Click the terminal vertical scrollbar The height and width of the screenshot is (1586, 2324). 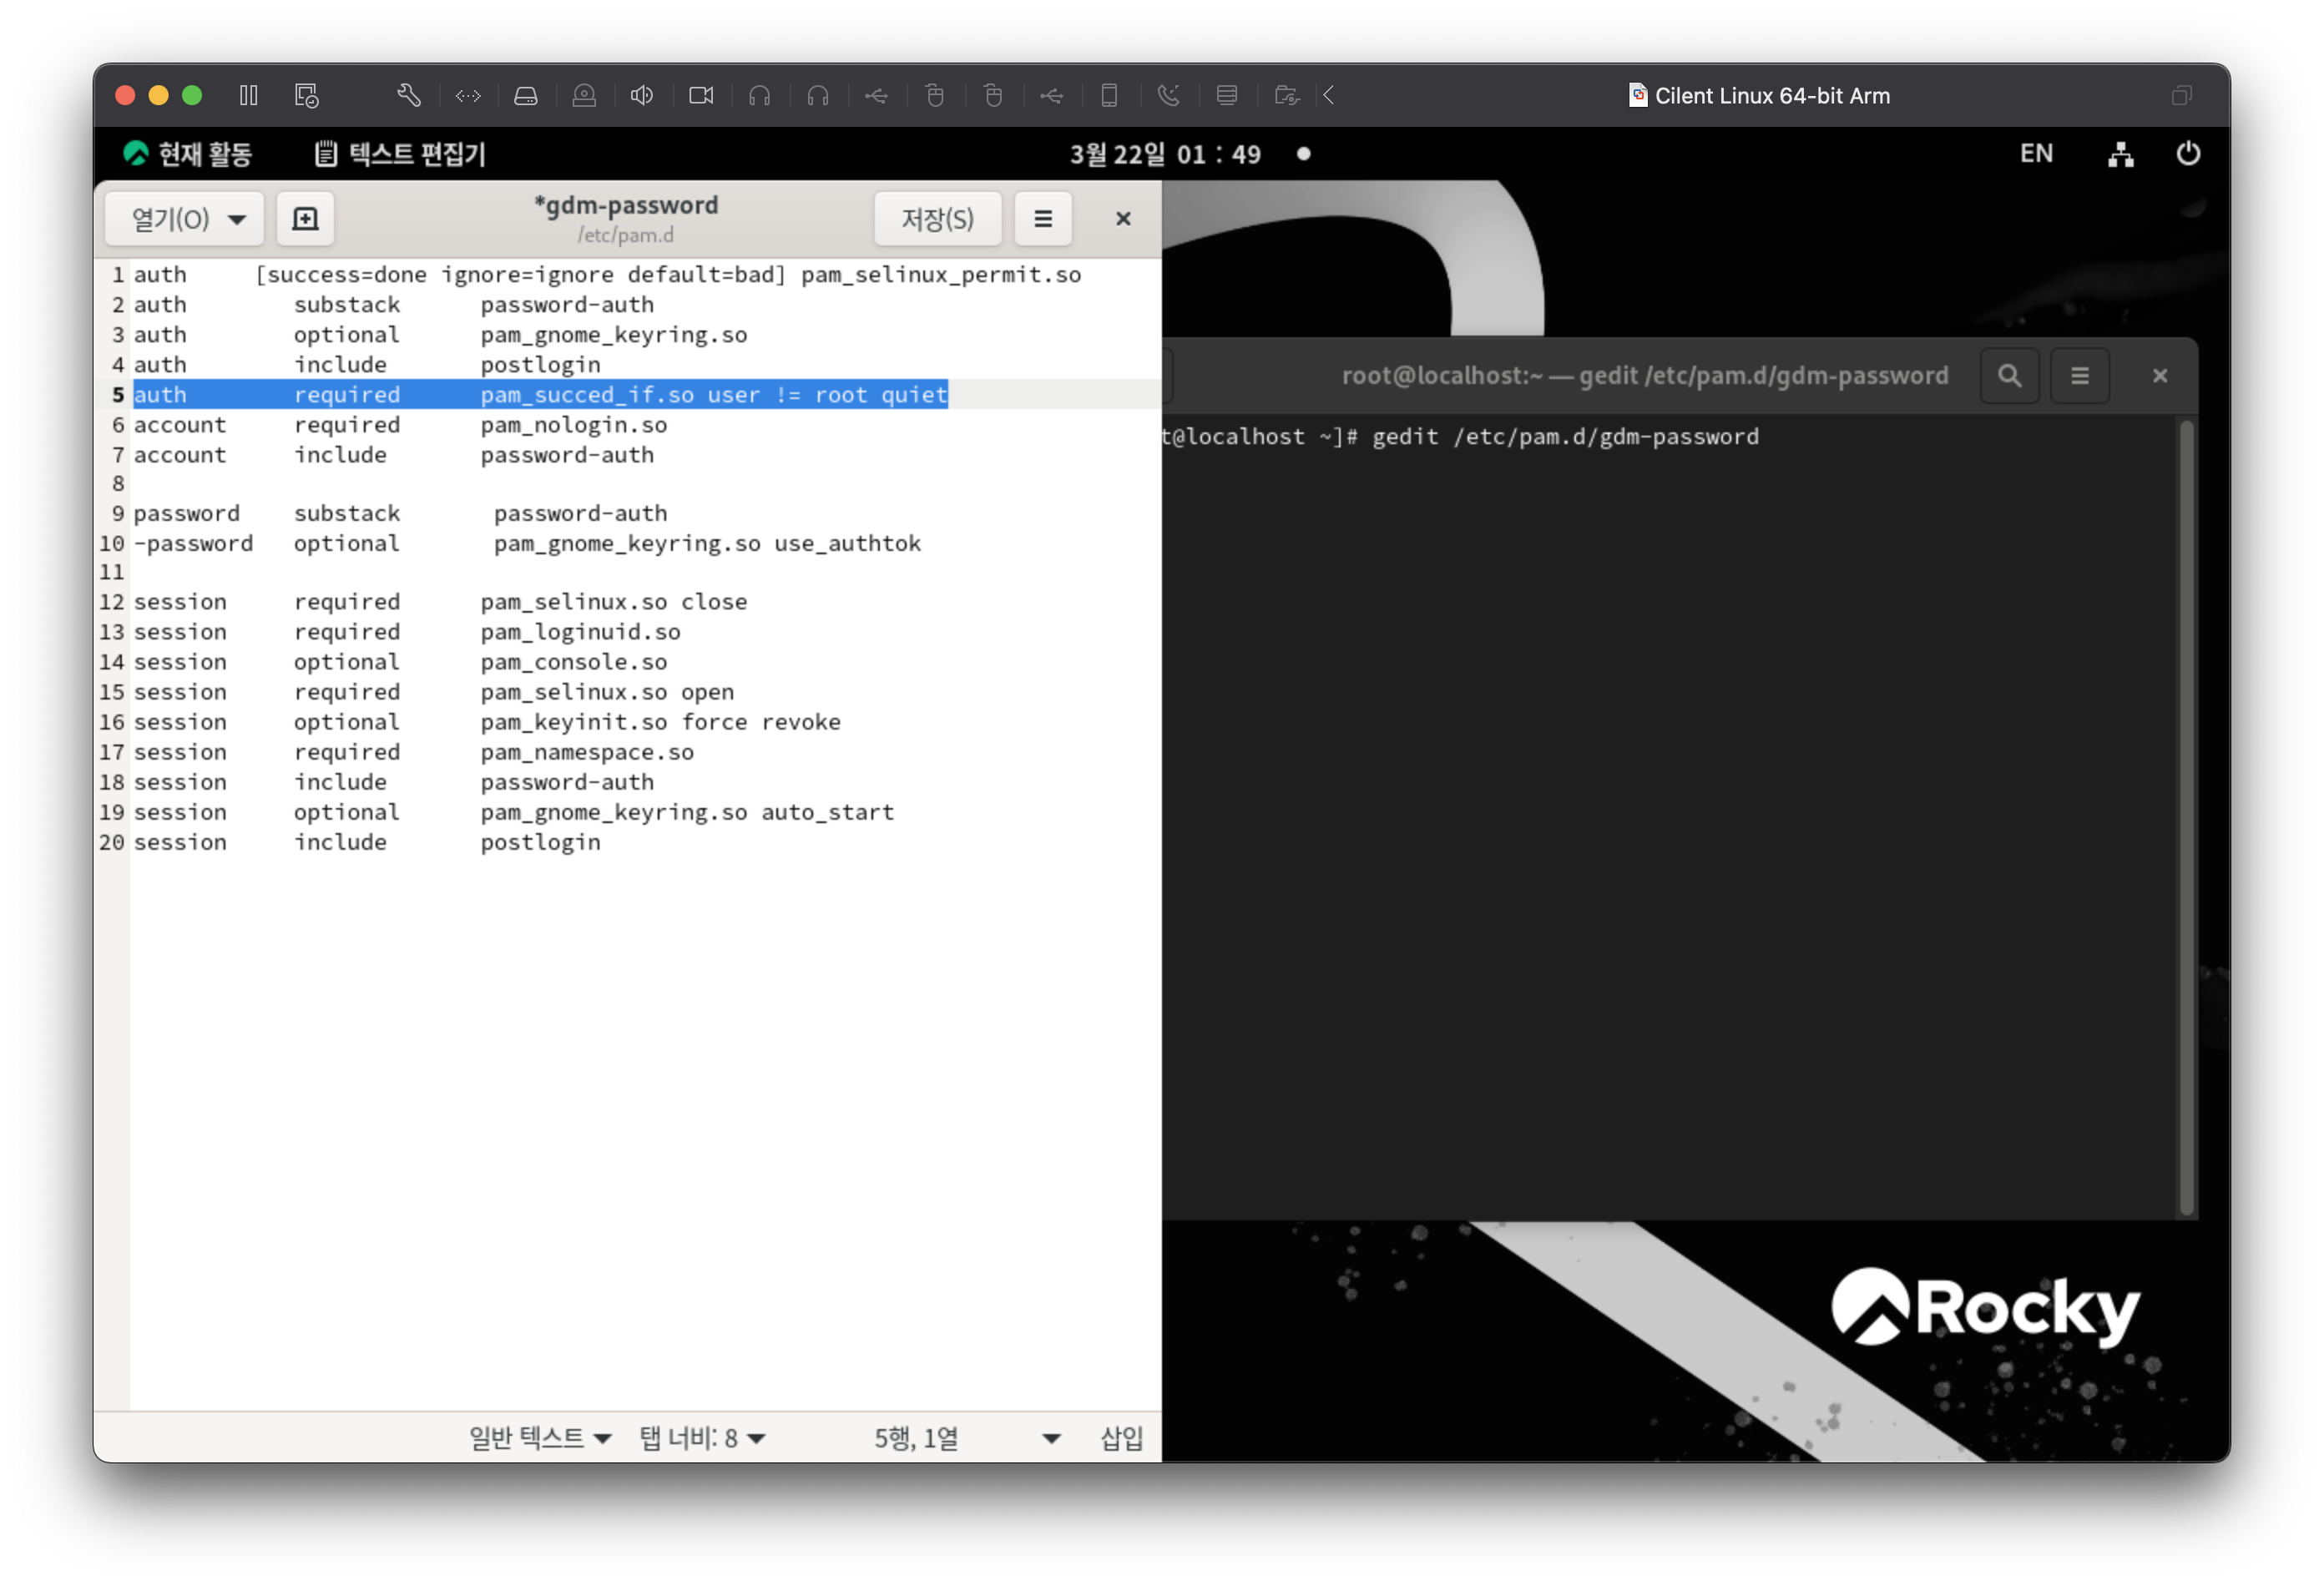(x=2186, y=816)
